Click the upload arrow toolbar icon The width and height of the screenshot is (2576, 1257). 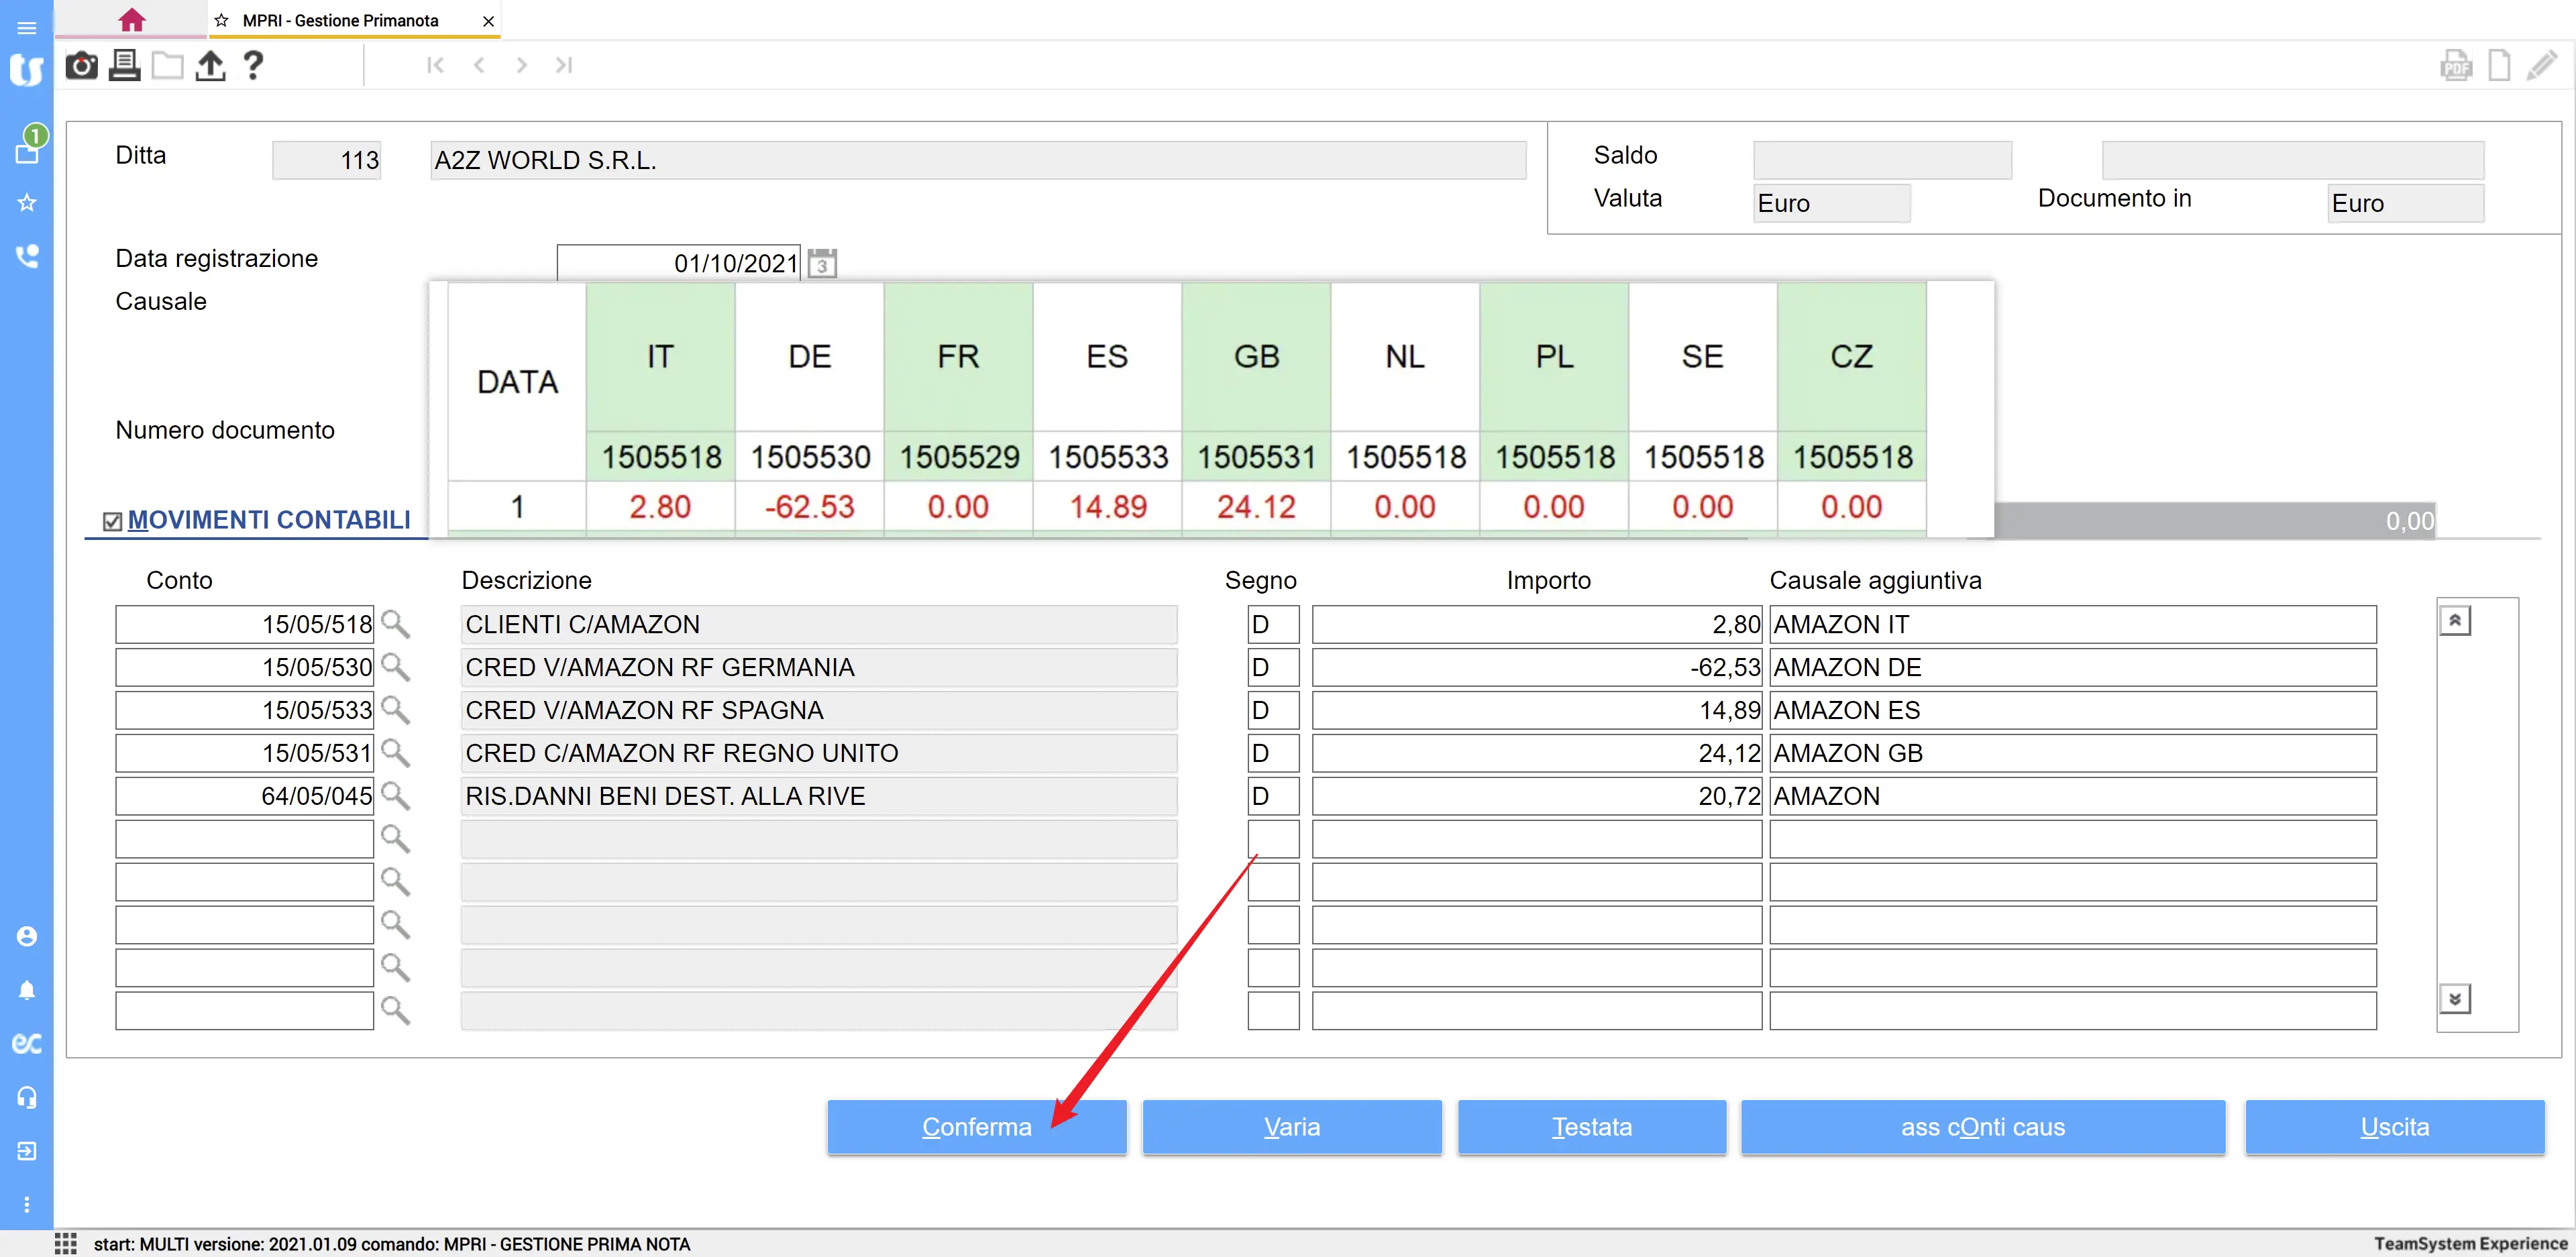click(210, 66)
